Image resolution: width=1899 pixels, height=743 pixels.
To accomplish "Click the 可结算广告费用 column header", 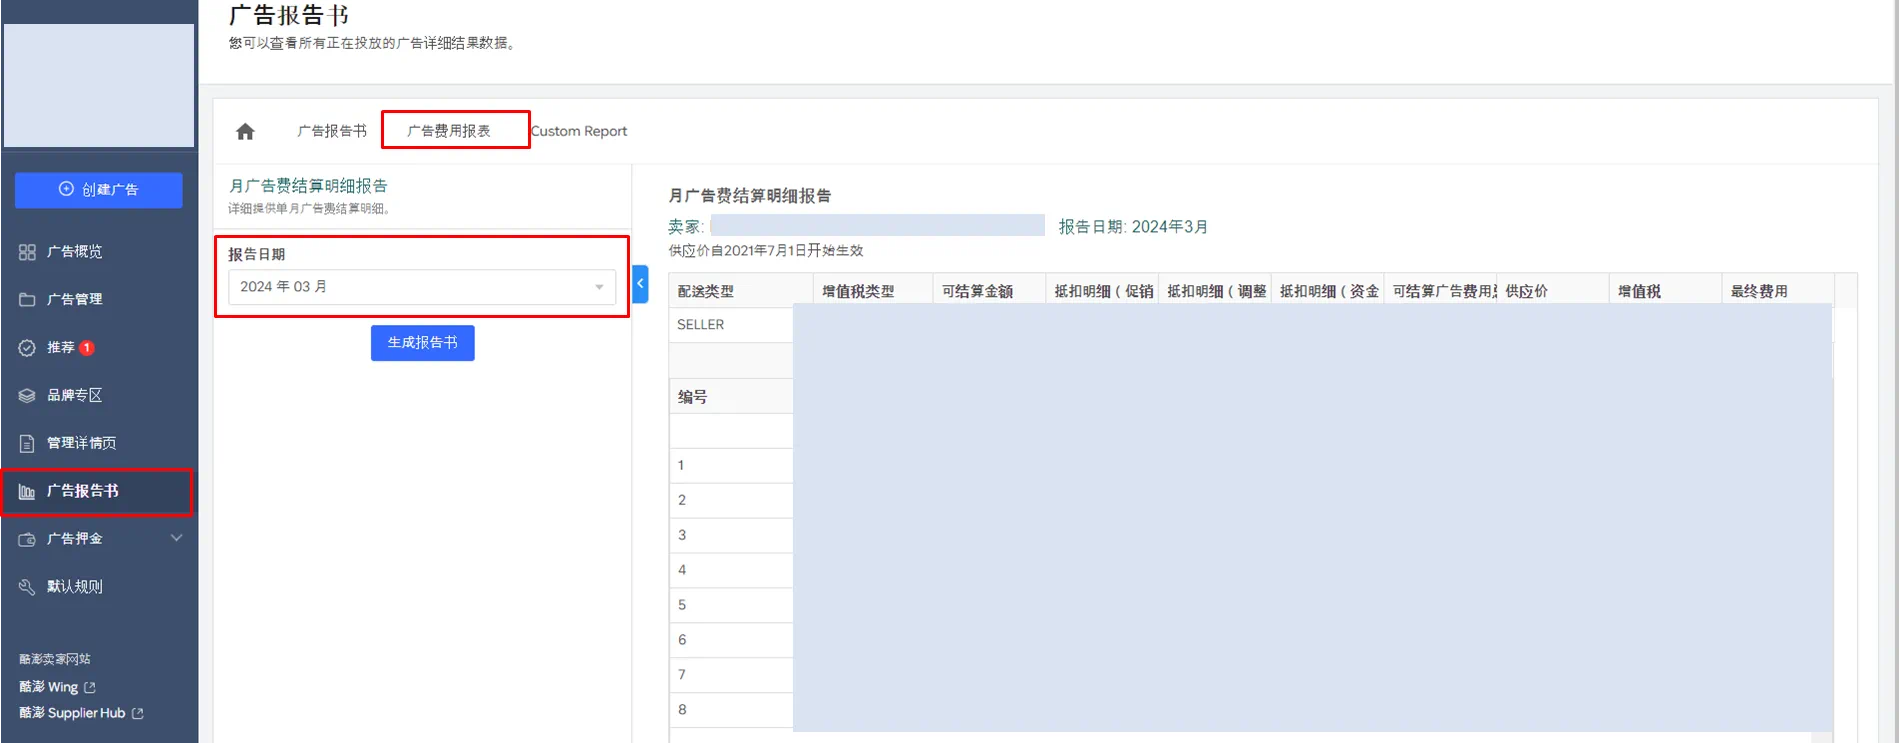I will tap(1441, 291).
